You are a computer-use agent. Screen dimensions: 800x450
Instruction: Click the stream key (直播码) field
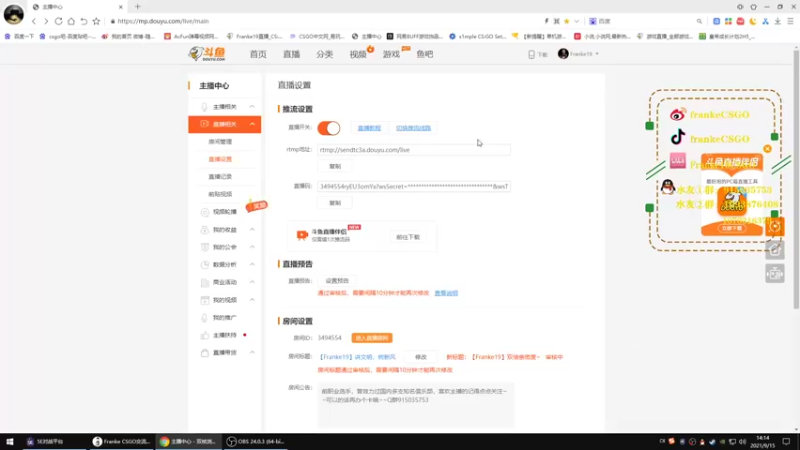pos(413,187)
